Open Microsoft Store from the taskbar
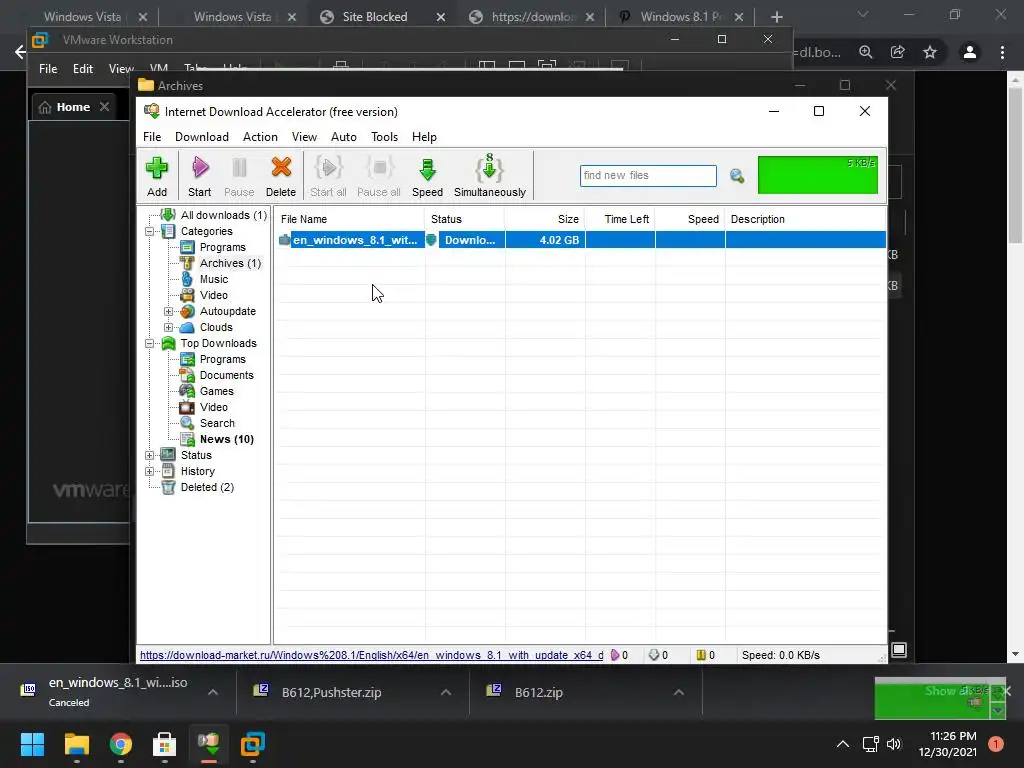This screenshot has width=1024, height=768. click(x=165, y=744)
